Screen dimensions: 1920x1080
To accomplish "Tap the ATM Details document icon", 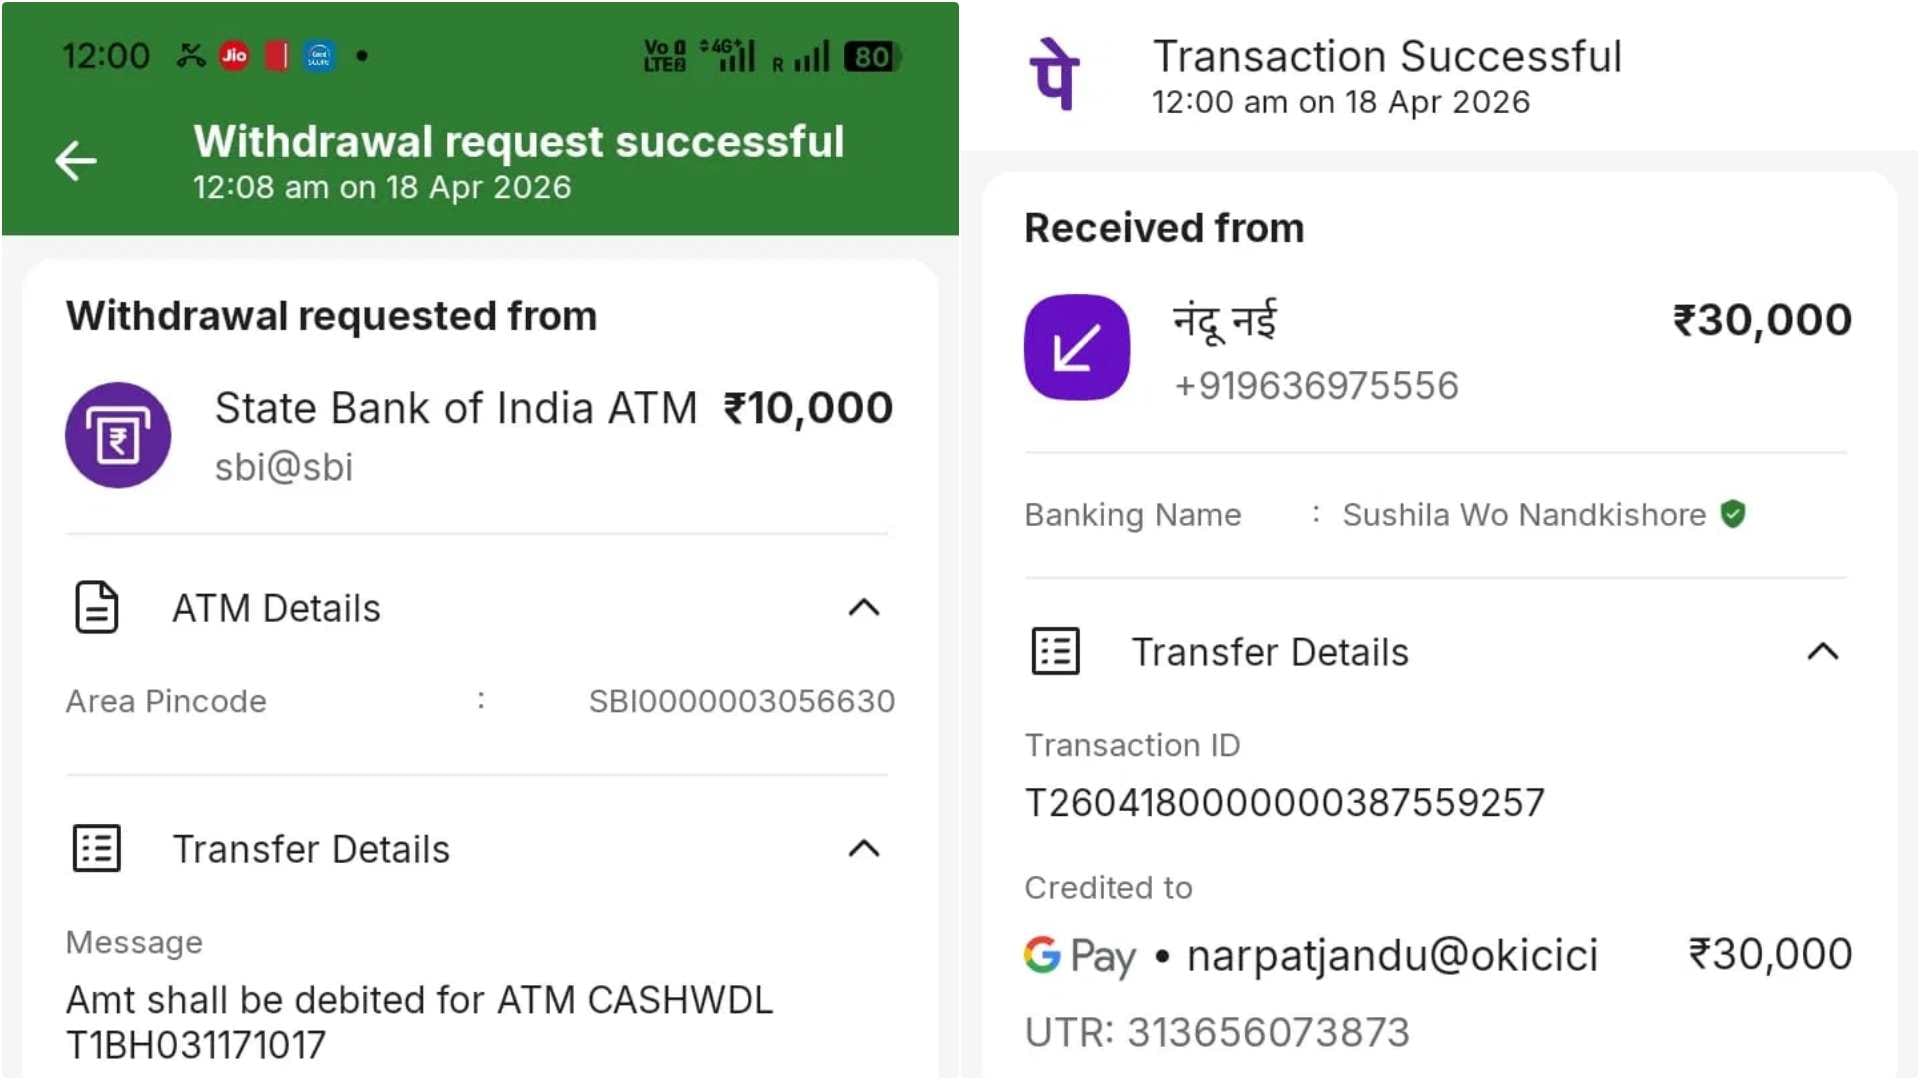I will [97, 607].
